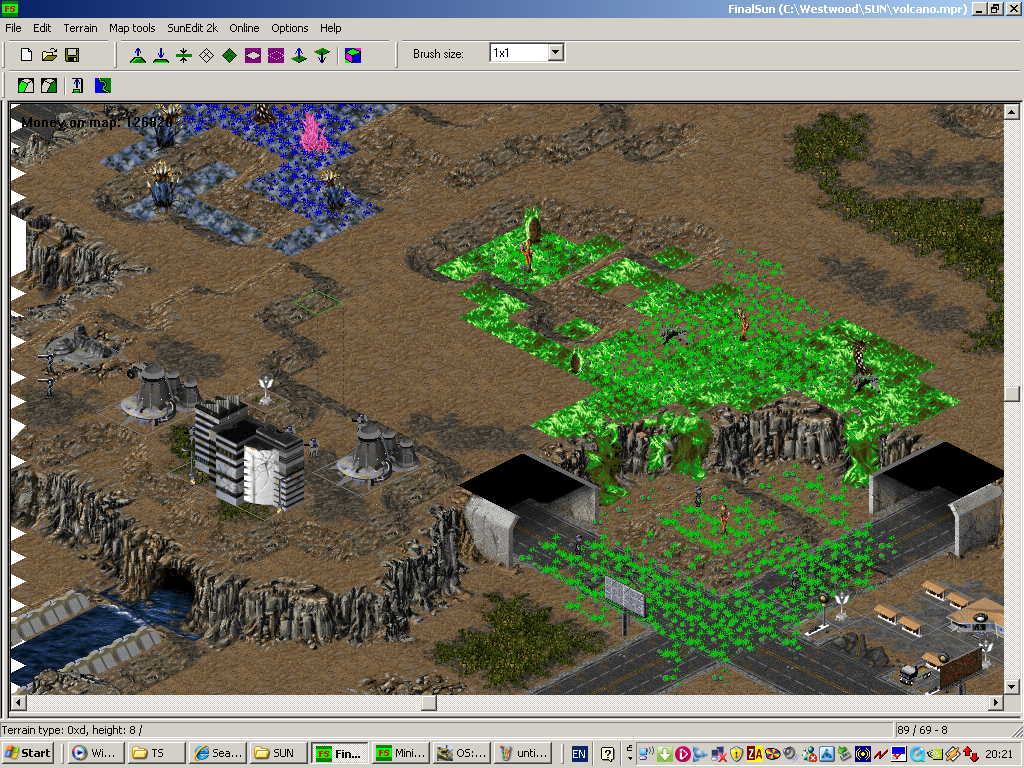Viewport: 1024px width, 768px height.
Task: Open the Help menu
Action: point(330,28)
